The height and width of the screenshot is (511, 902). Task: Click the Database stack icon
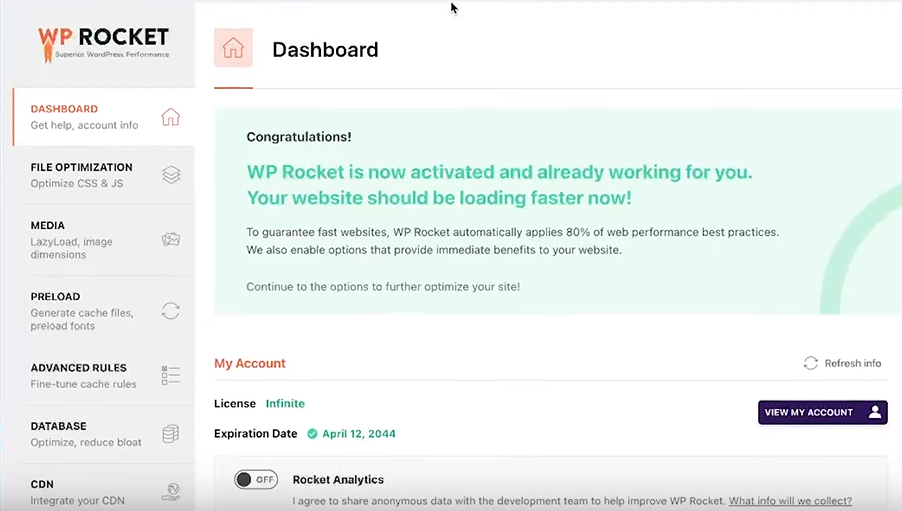[x=171, y=434]
